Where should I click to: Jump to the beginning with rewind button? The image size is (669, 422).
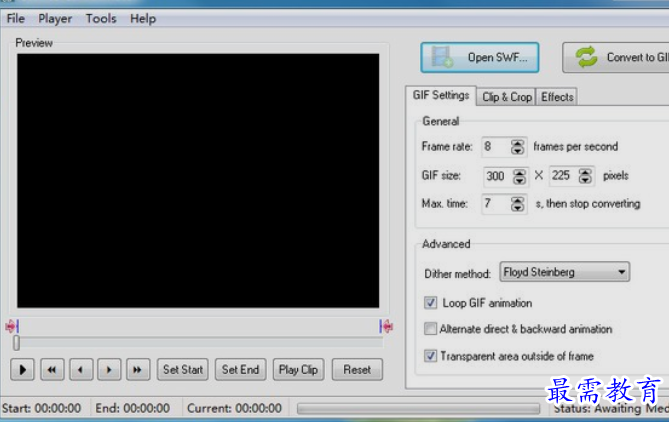pos(52,370)
